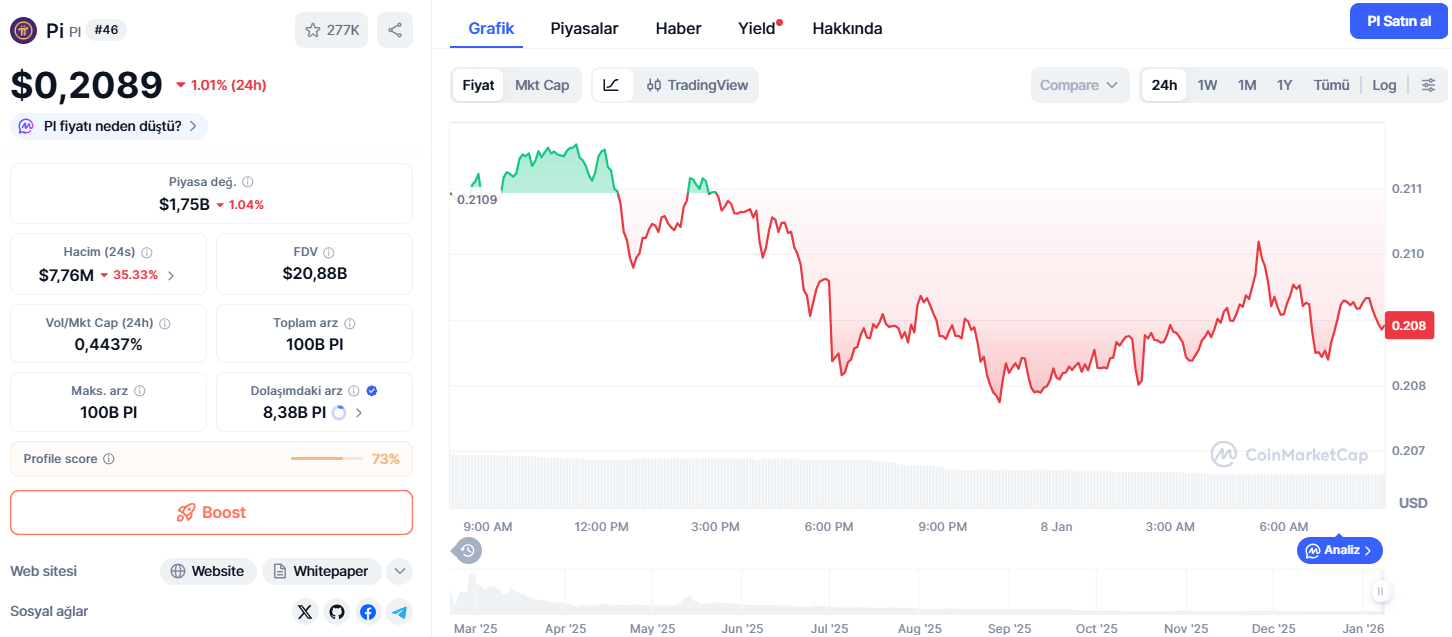Image resolution: width=1452 pixels, height=637 pixels.
Task: Toggle Log scale on the chart
Action: (1384, 85)
